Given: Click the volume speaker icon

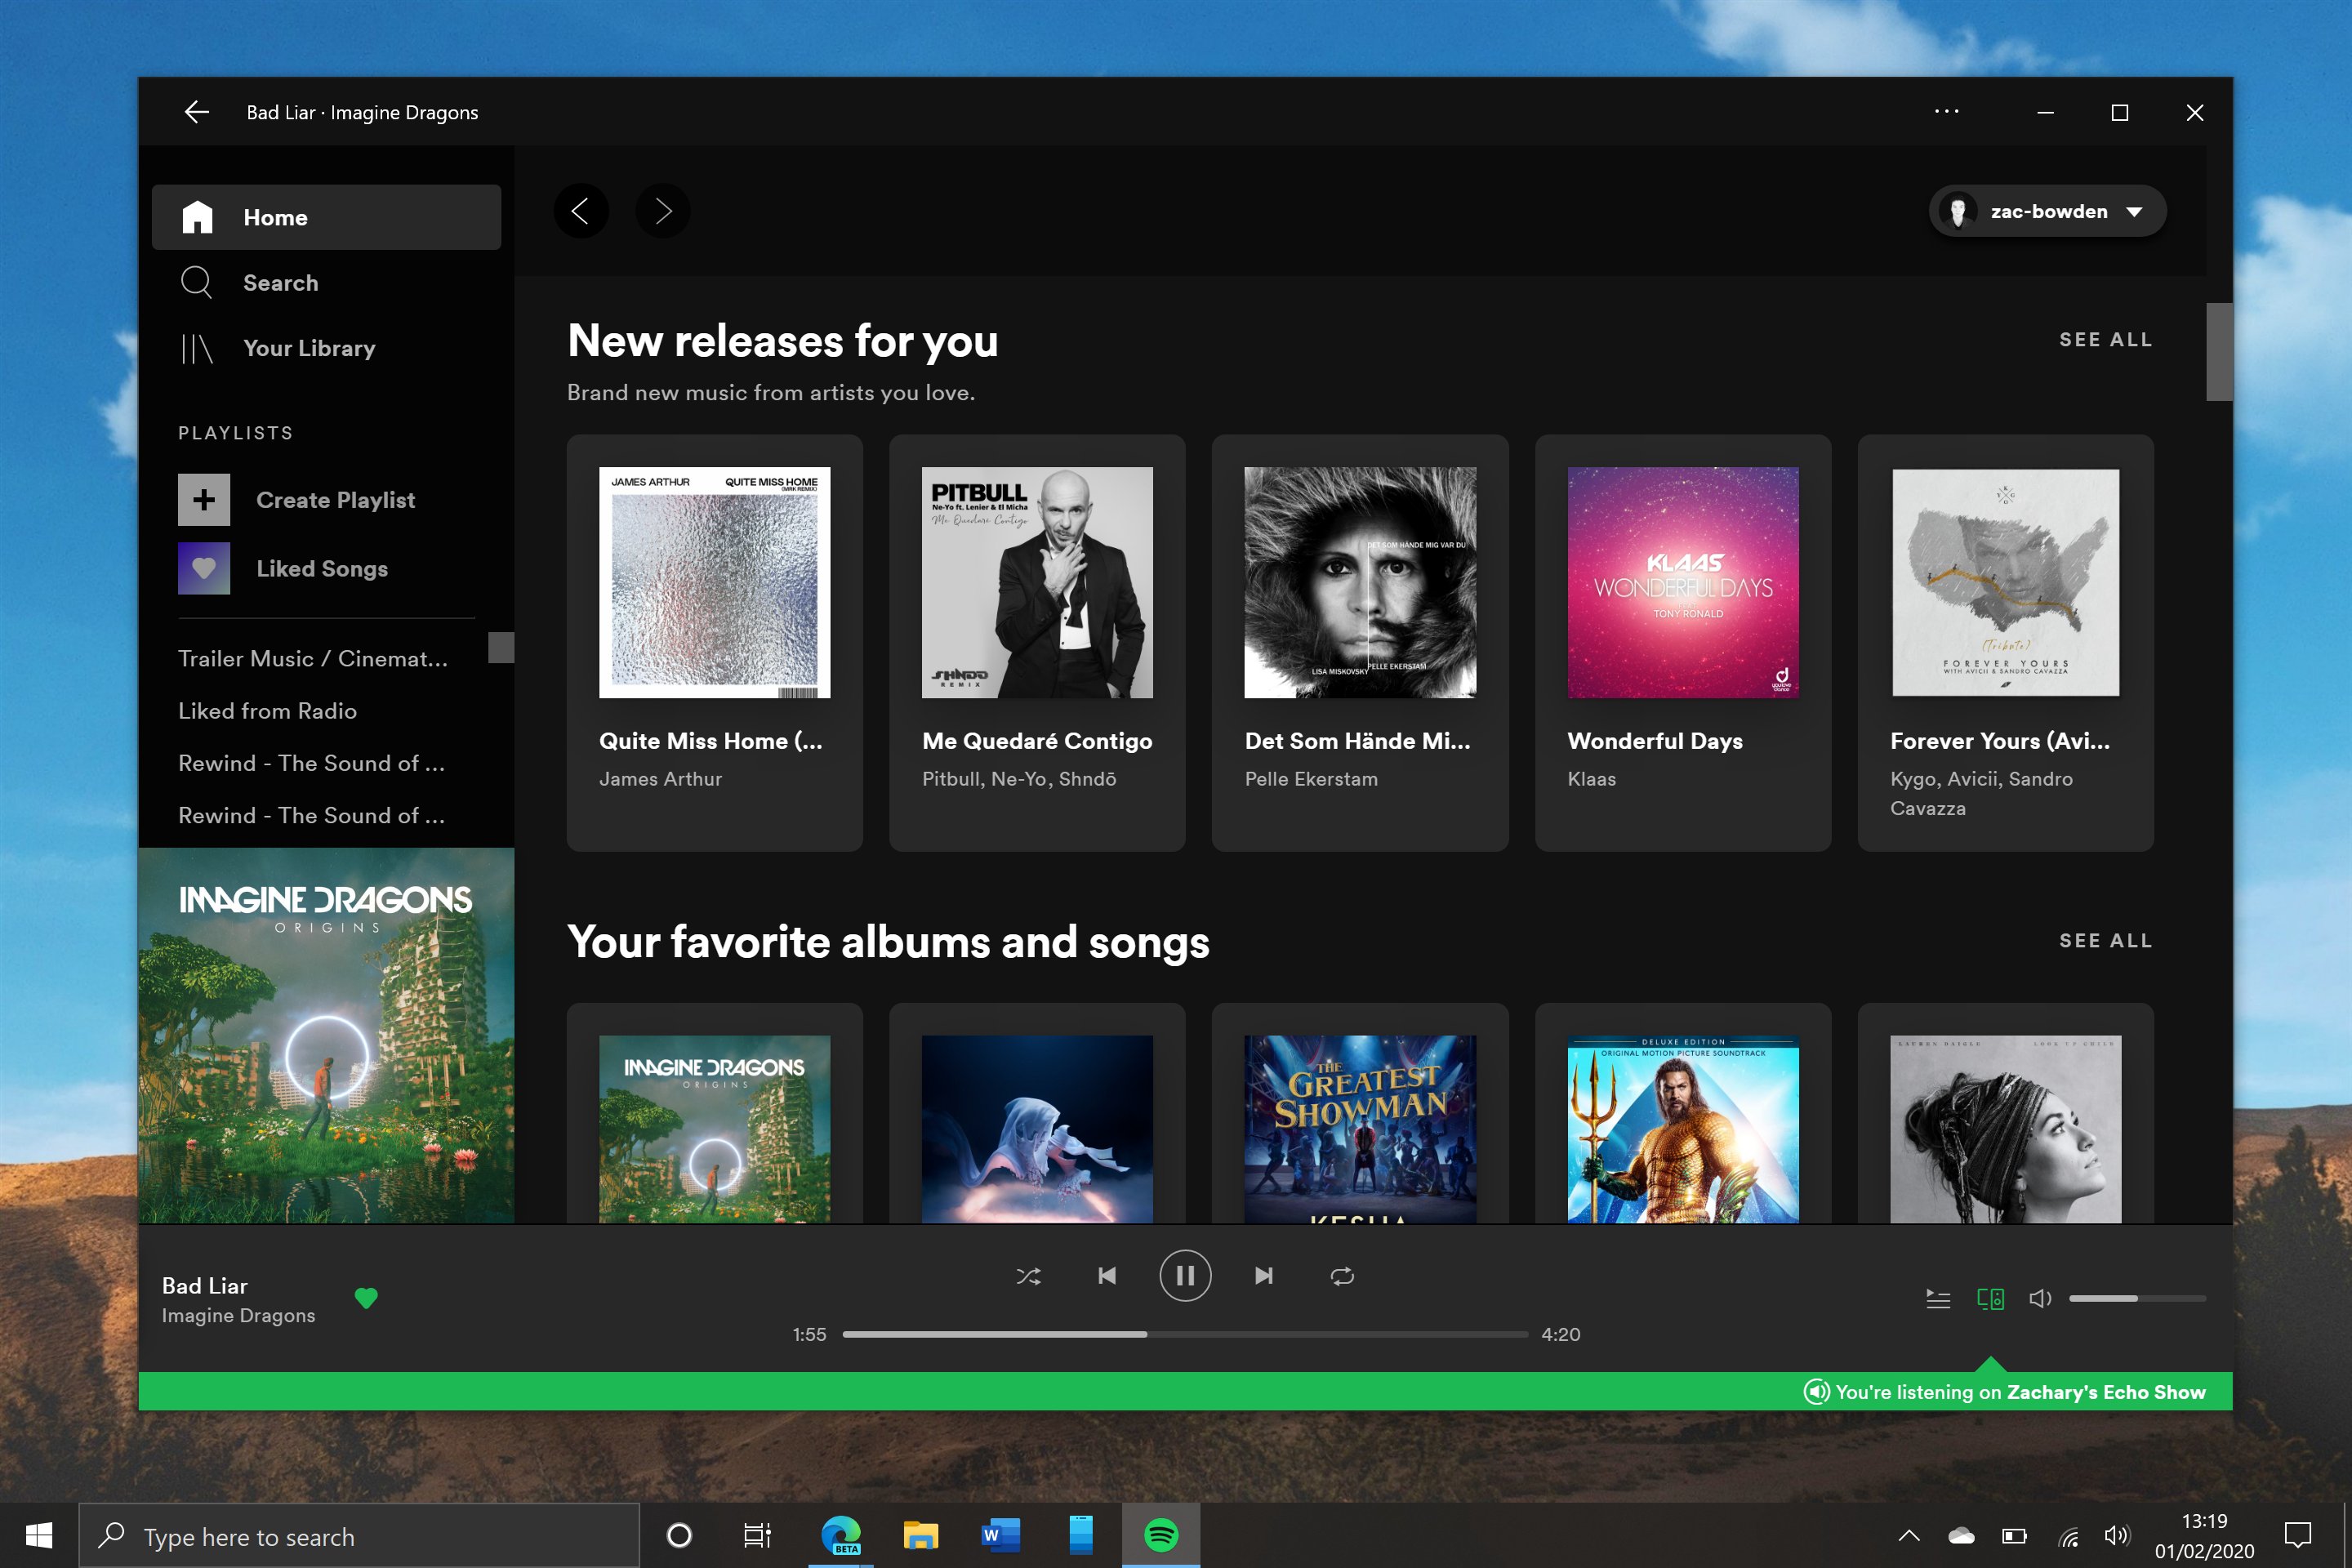Looking at the screenshot, I should pos(2040,1298).
